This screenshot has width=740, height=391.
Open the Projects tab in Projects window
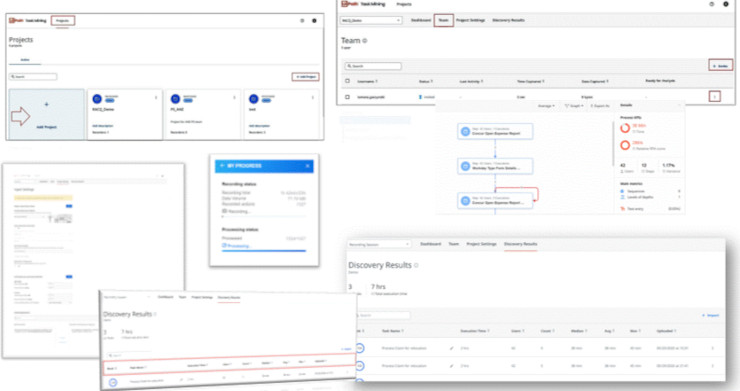(62, 20)
